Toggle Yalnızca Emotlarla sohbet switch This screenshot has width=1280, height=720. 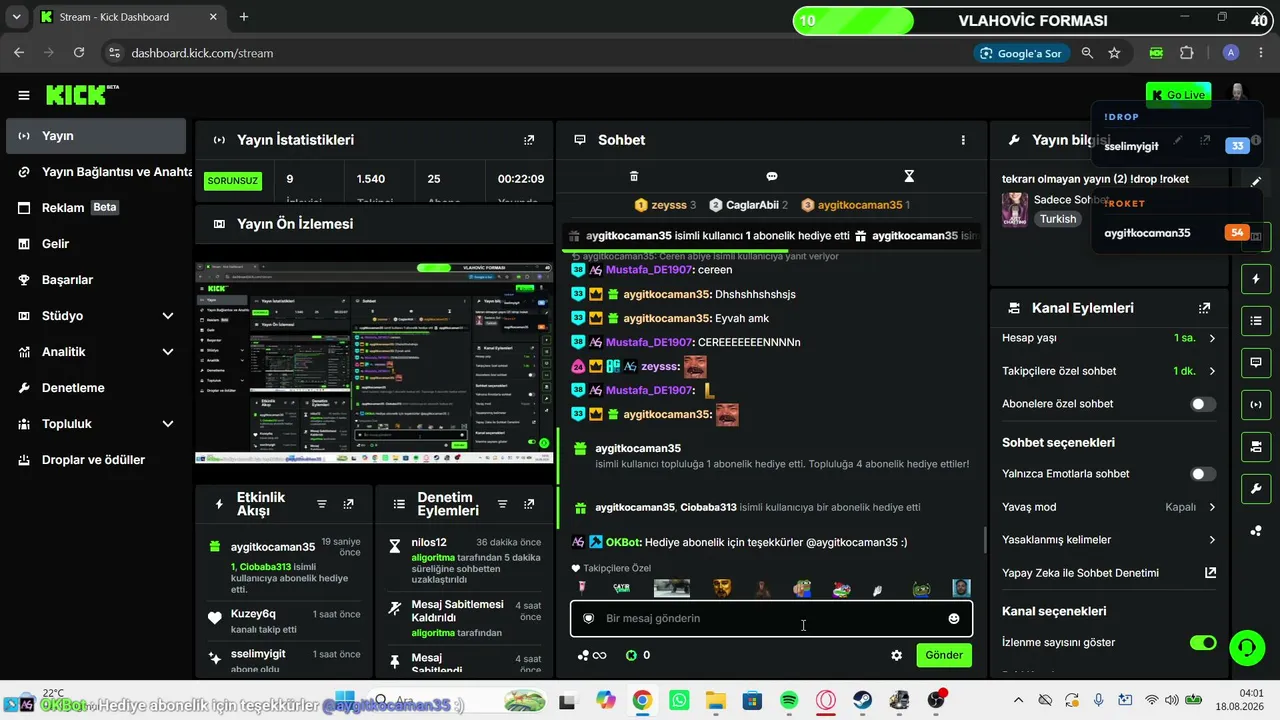pos(1203,474)
